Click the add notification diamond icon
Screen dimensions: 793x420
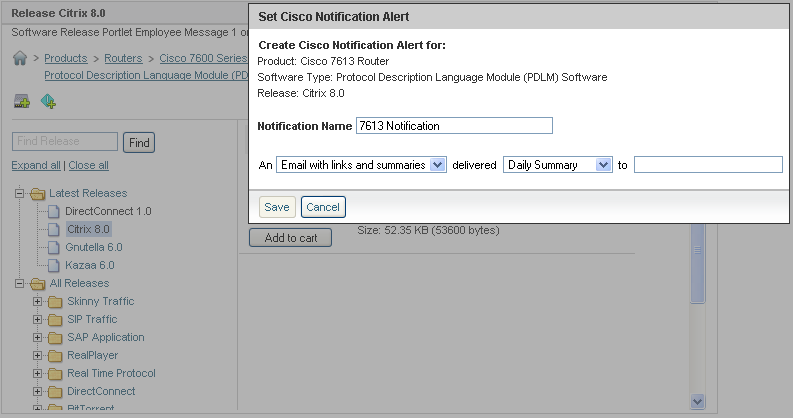tap(48, 101)
